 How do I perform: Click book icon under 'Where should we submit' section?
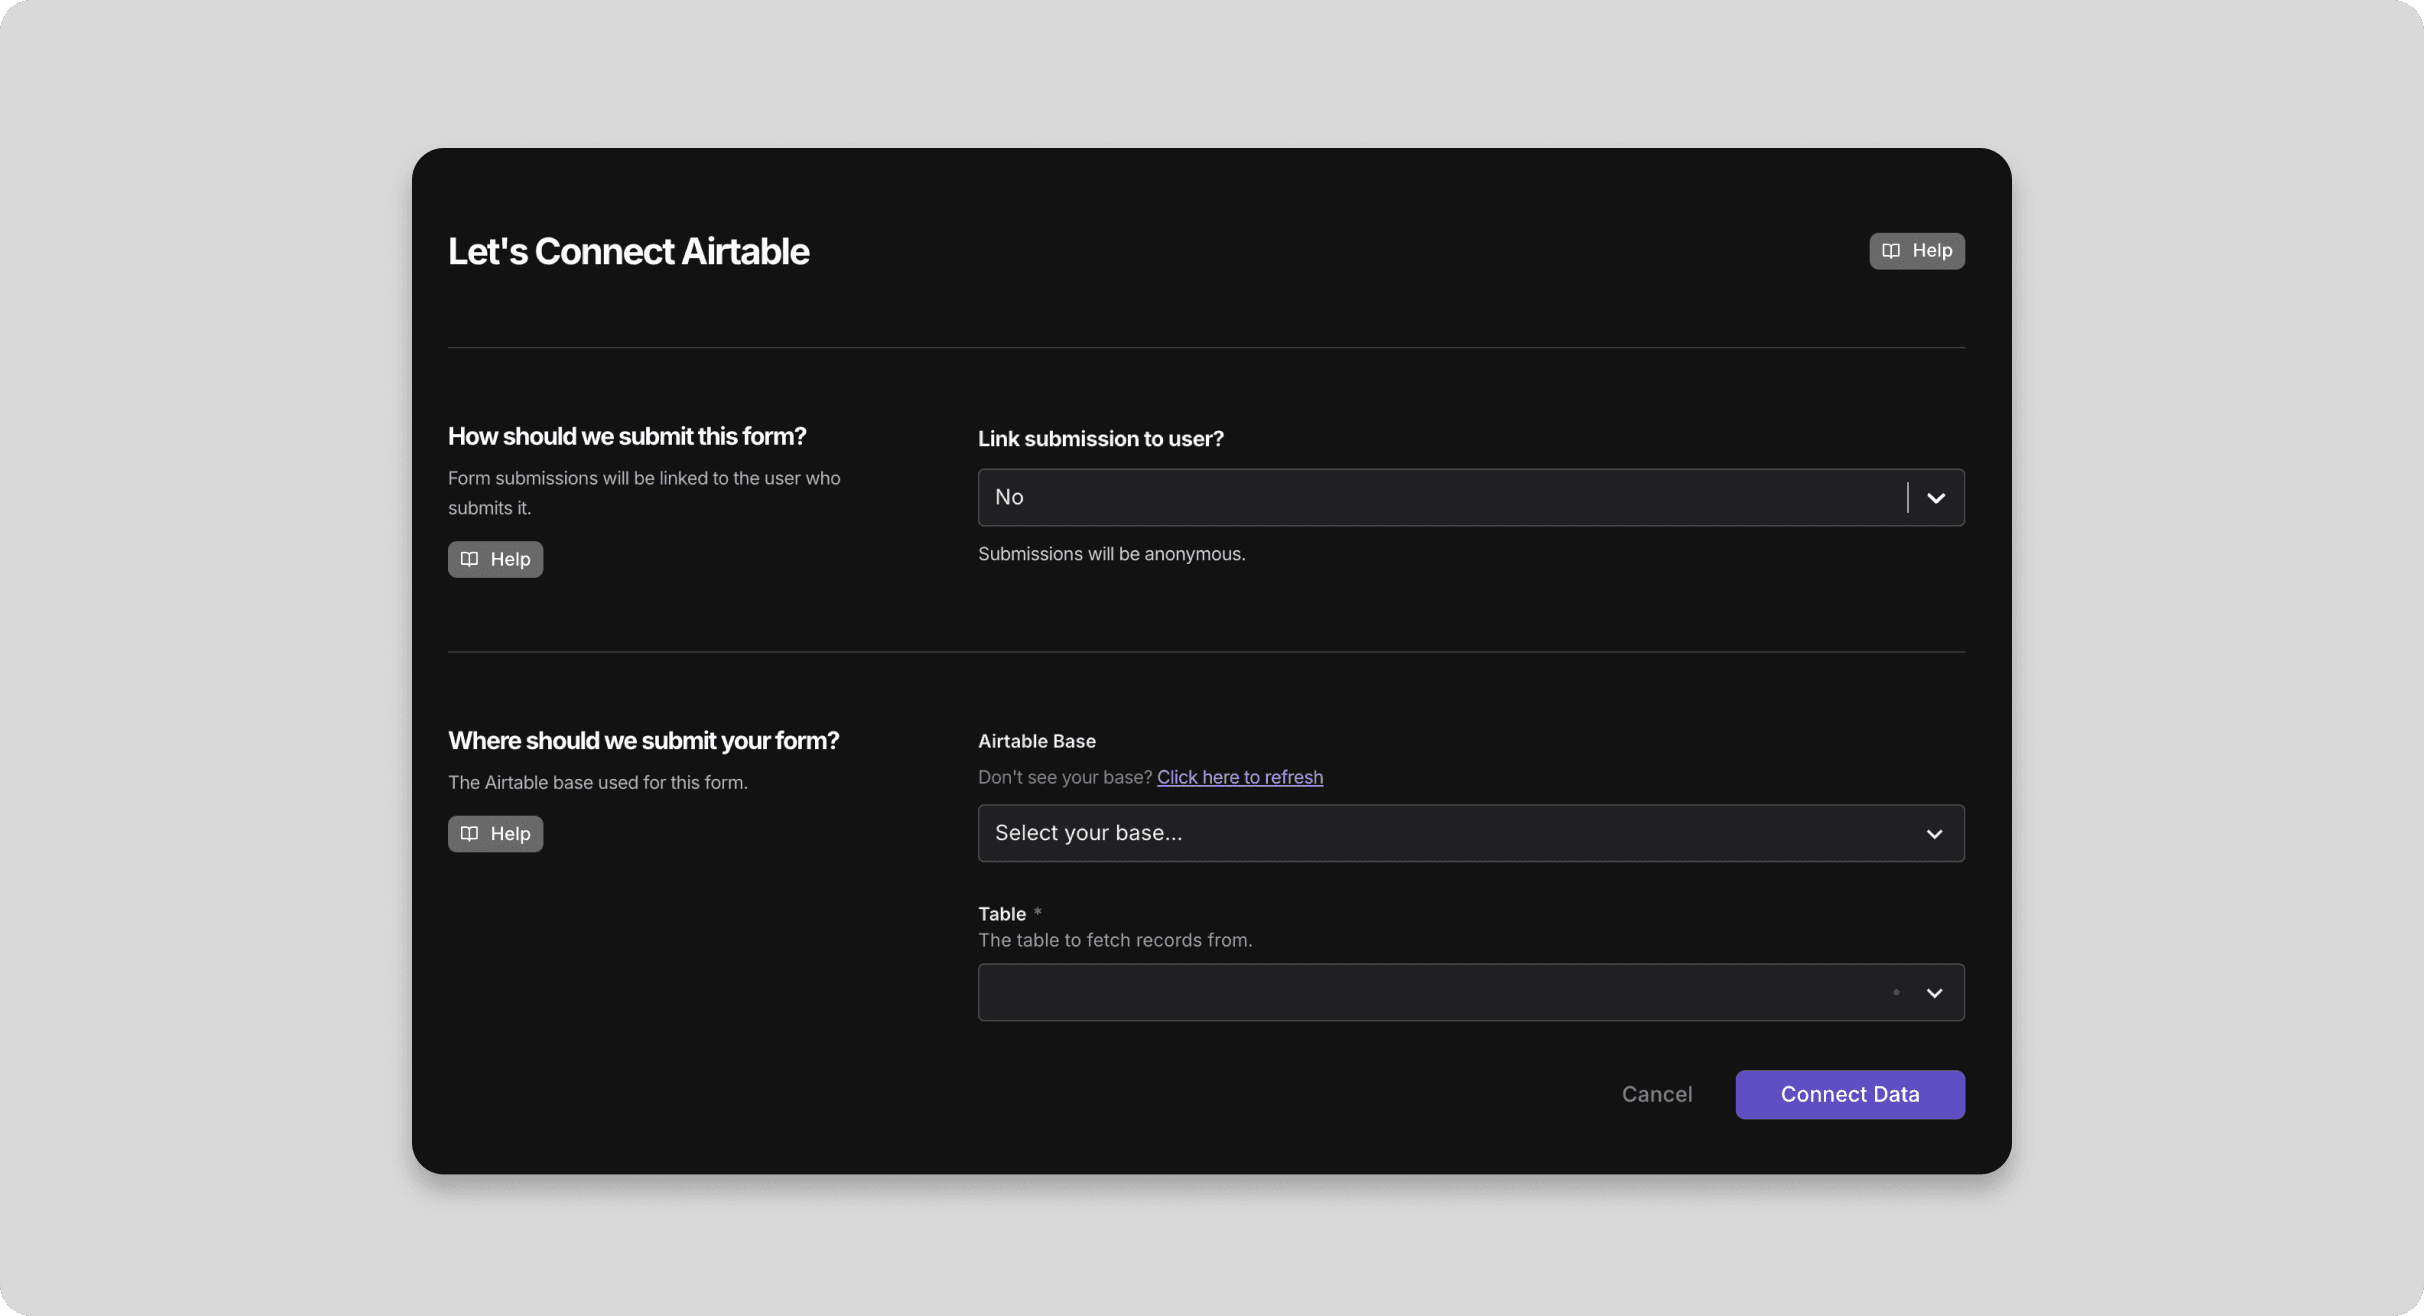(x=469, y=834)
